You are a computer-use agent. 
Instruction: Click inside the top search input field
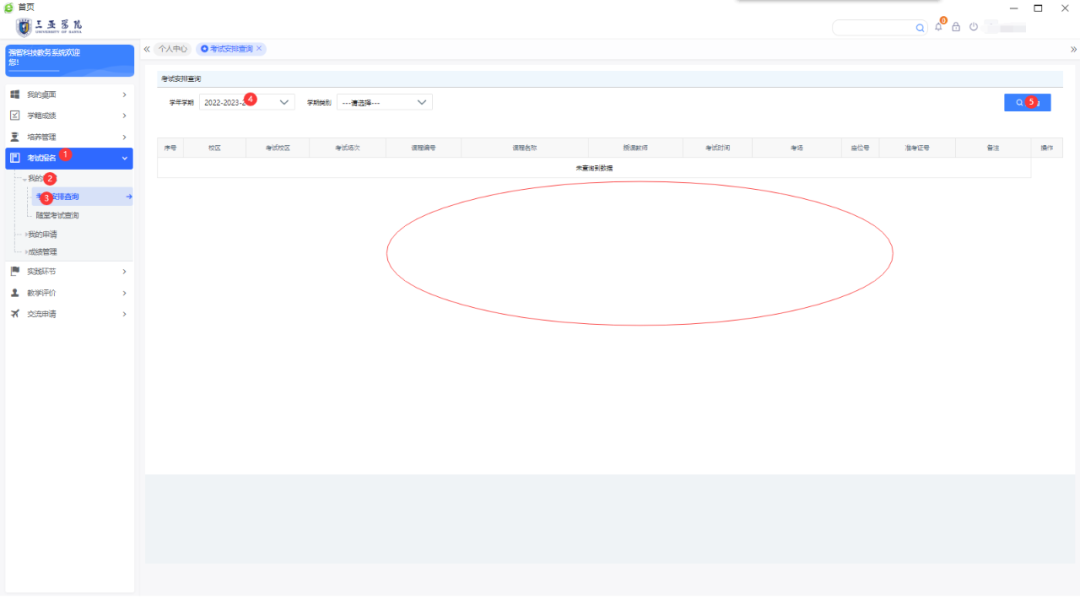click(873, 28)
